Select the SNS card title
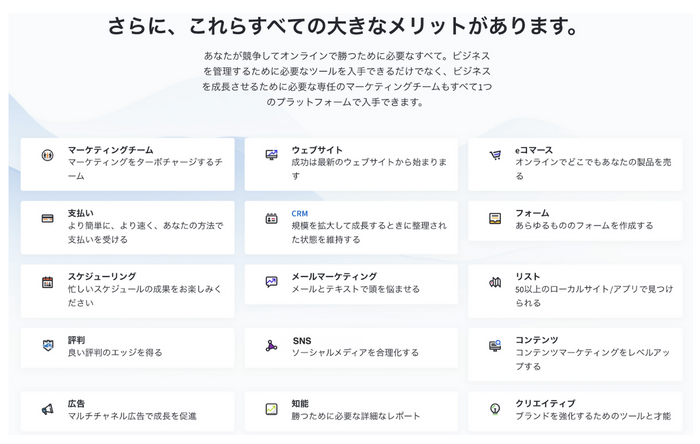Viewport: 700px width, 444px height. pos(302,341)
